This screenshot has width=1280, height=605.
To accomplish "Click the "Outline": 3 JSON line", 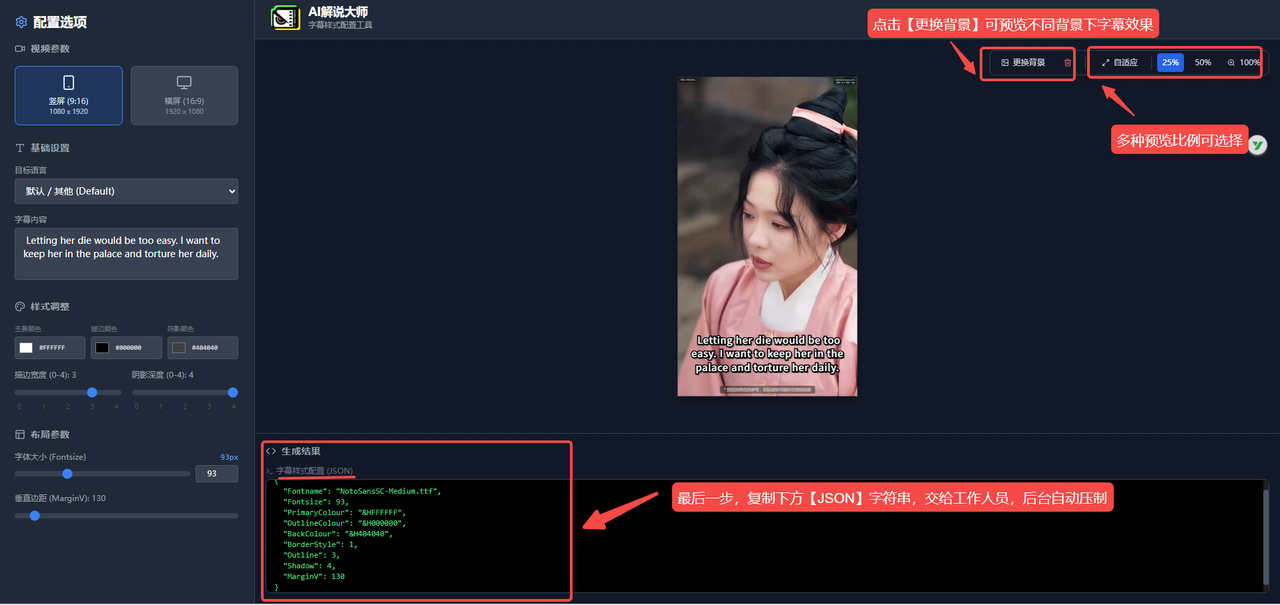I will pyautogui.click(x=311, y=555).
